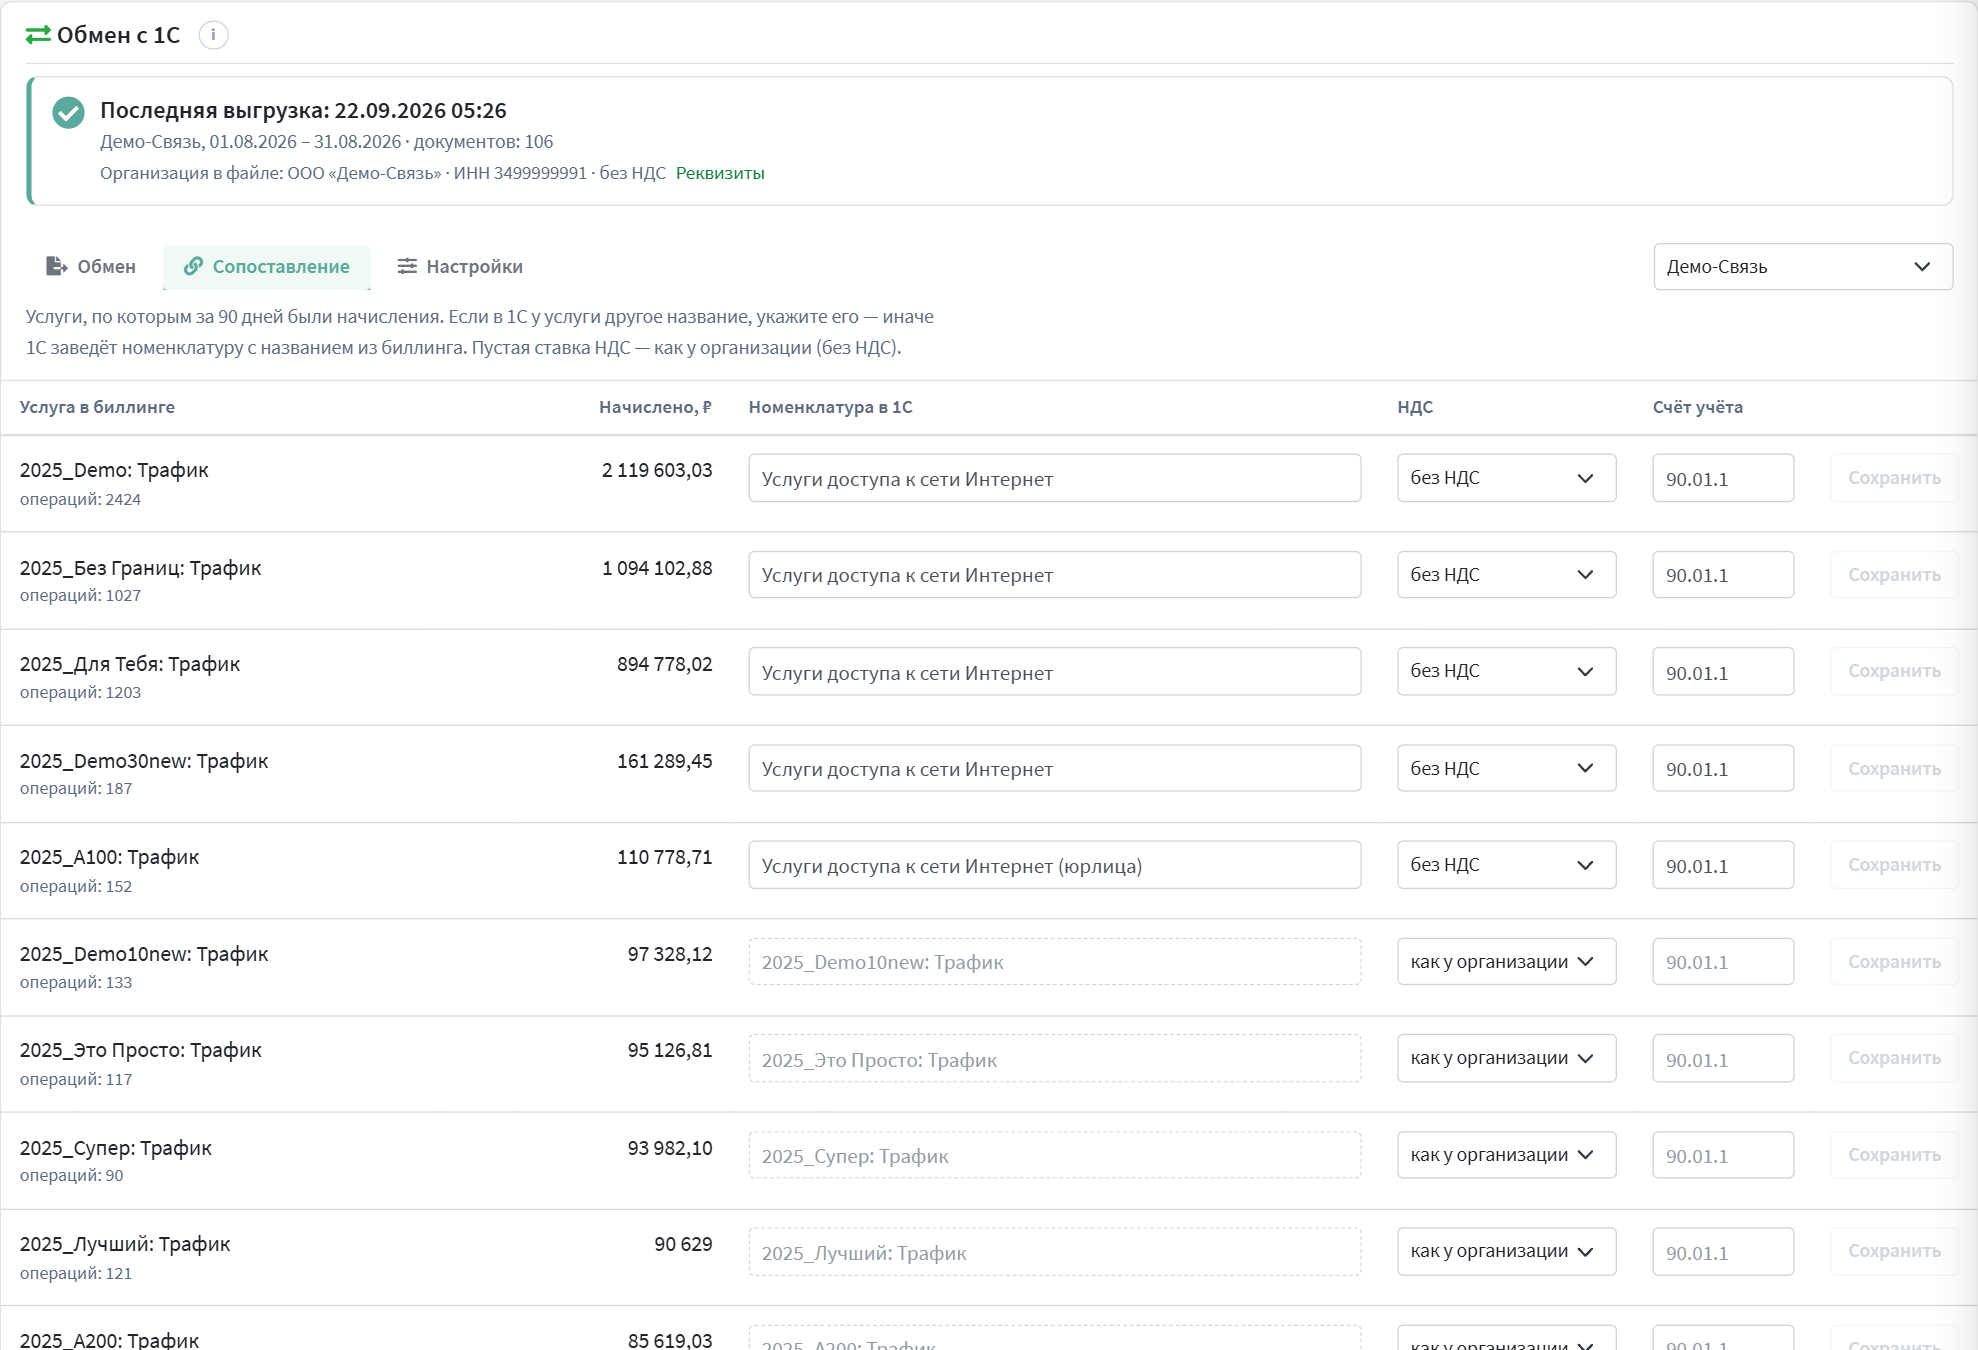Open НДС dropdown for 2025_Demo: Трафик
Screen dimensions: 1978x1350
[x=1506, y=478]
